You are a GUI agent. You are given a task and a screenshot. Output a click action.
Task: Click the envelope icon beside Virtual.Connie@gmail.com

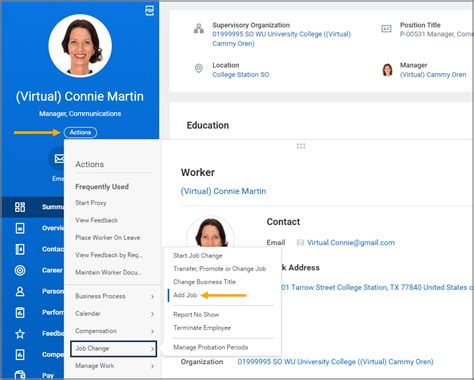point(300,243)
